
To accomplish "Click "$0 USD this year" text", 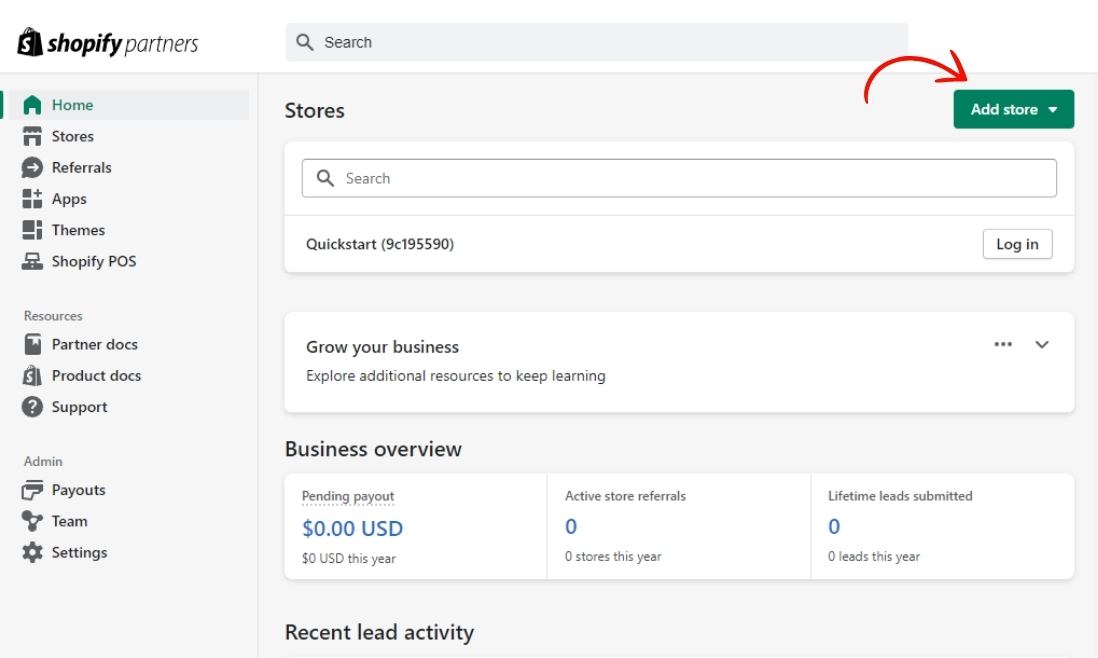I will click(x=349, y=559).
